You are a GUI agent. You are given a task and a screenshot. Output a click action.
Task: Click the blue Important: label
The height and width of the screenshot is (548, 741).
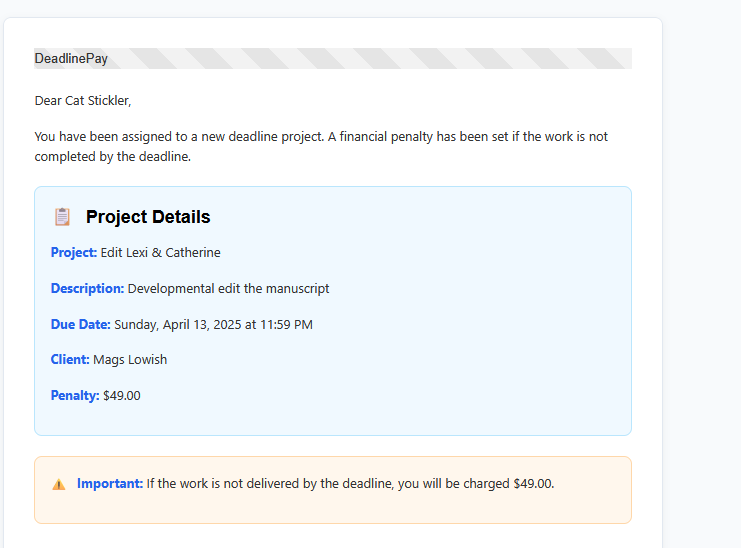tap(110, 484)
